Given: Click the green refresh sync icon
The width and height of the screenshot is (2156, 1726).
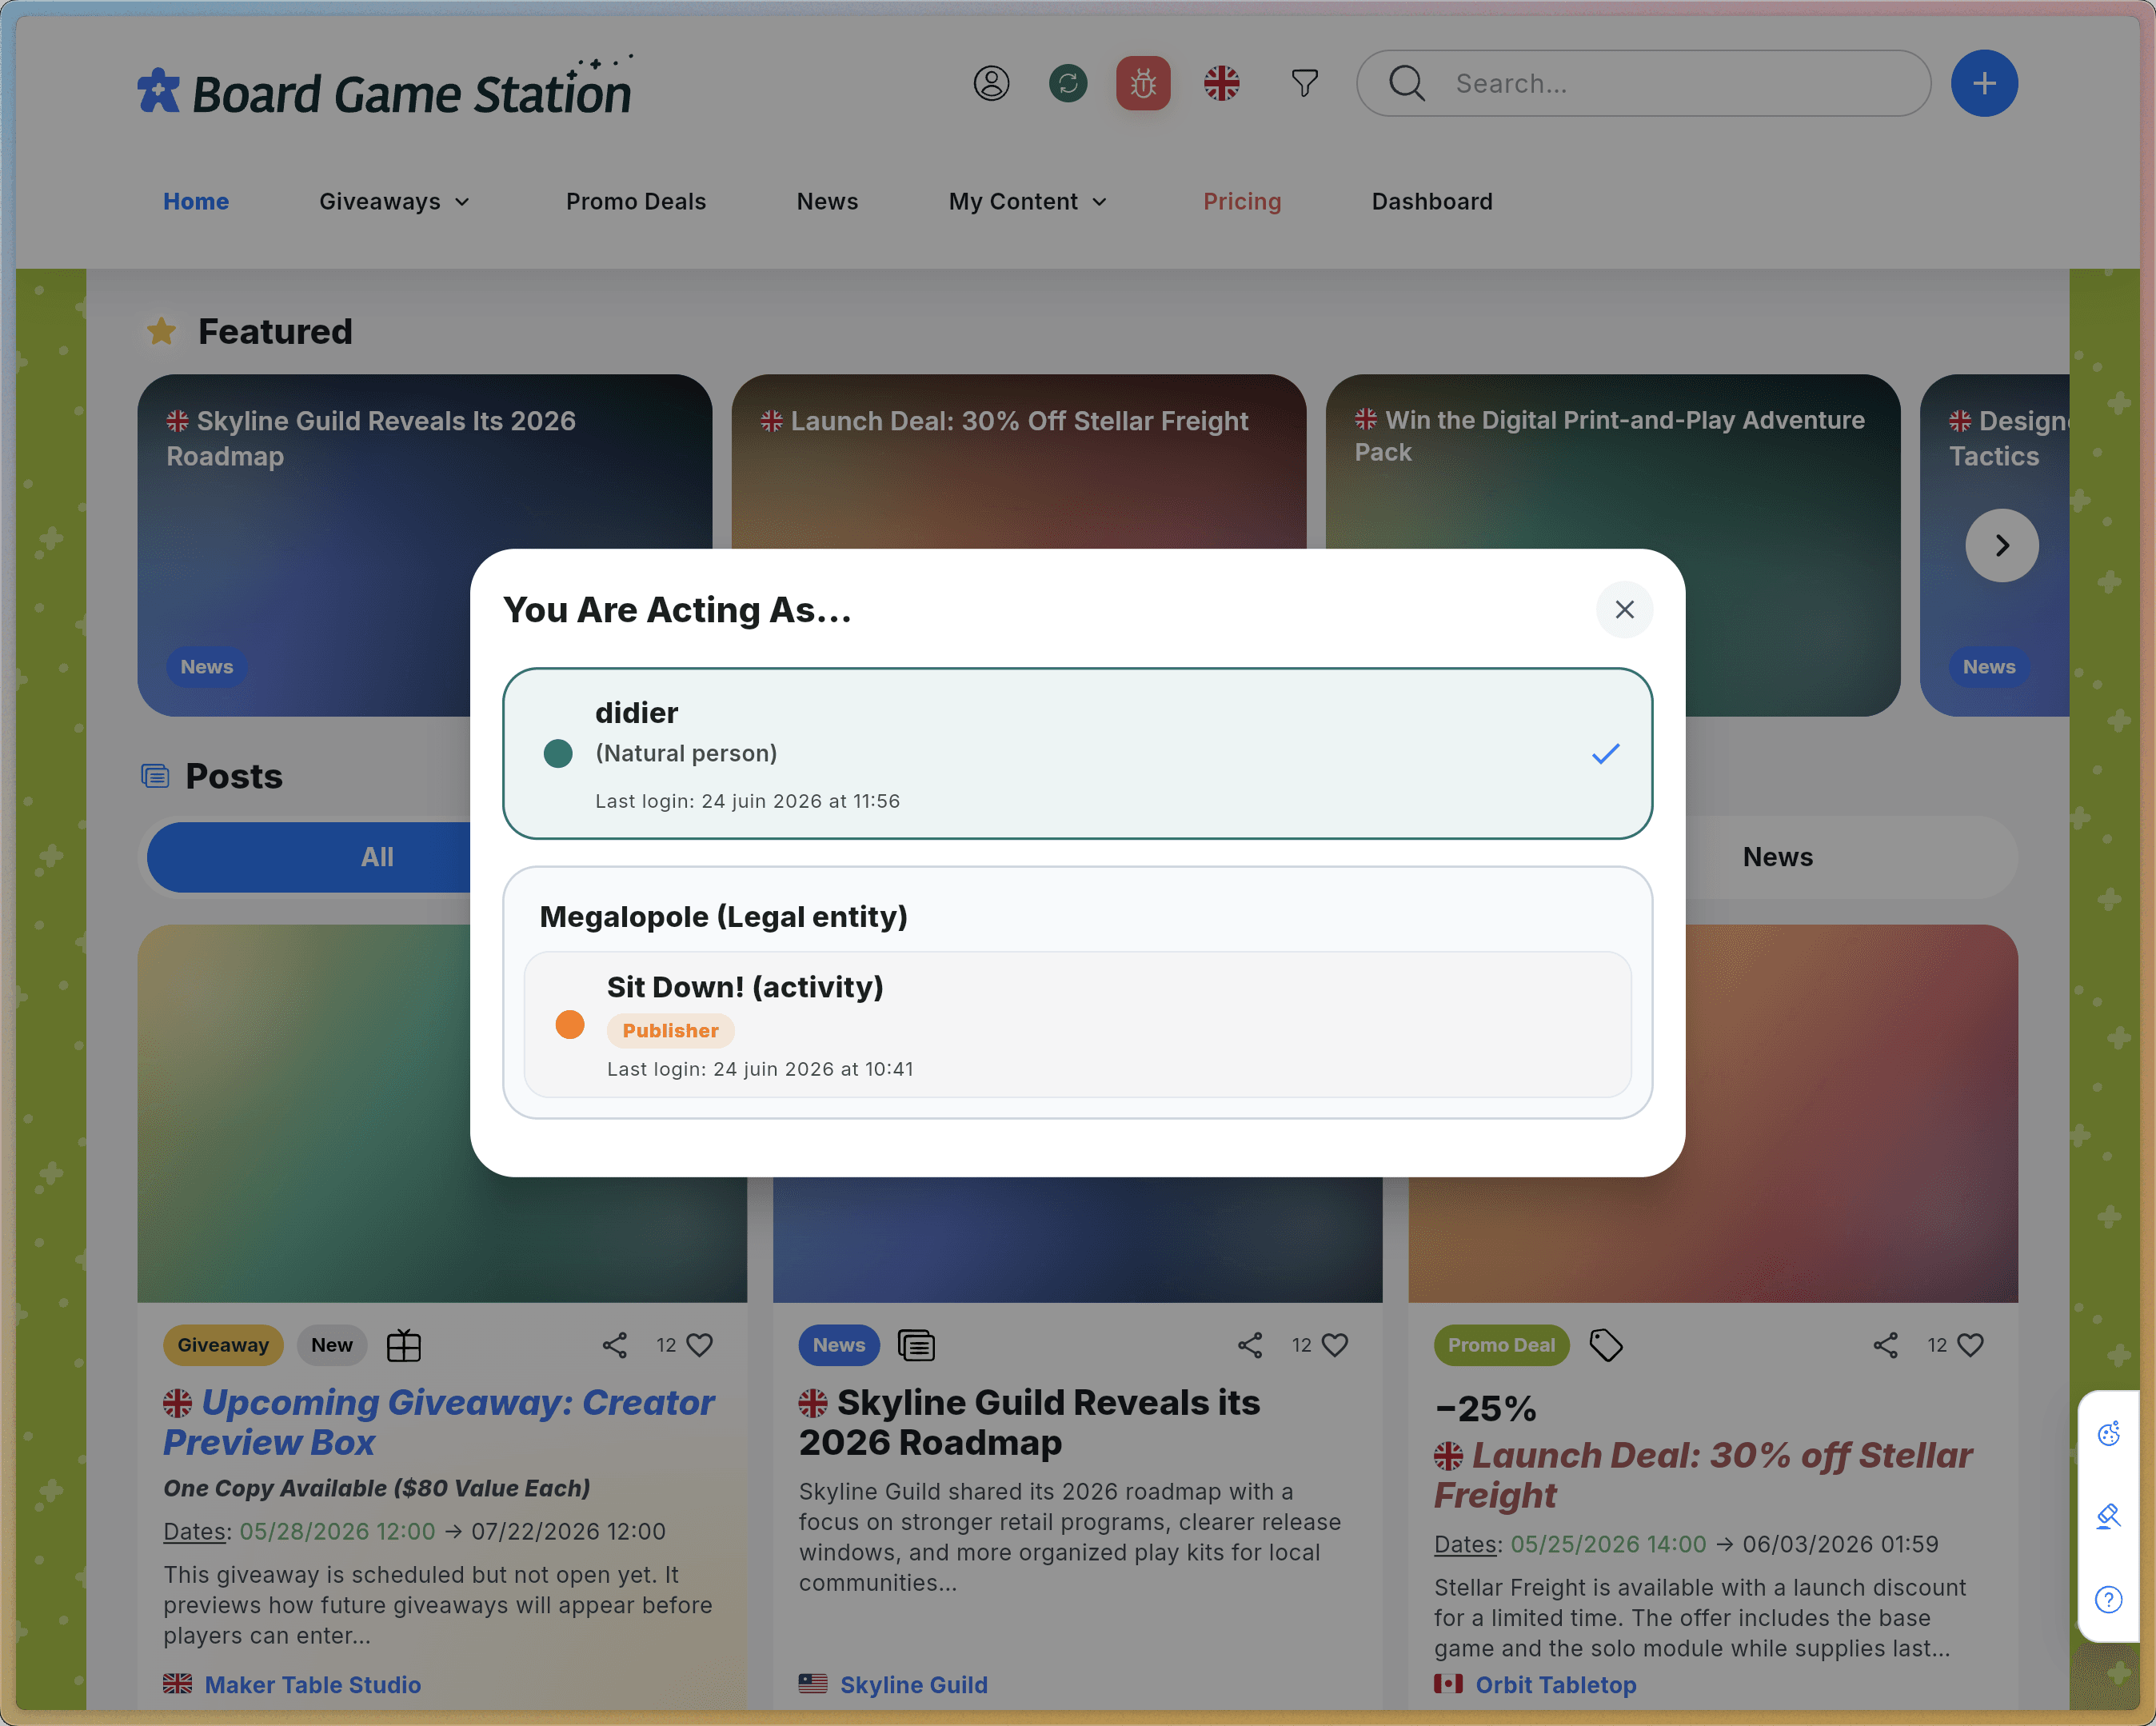Looking at the screenshot, I should [x=1068, y=83].
